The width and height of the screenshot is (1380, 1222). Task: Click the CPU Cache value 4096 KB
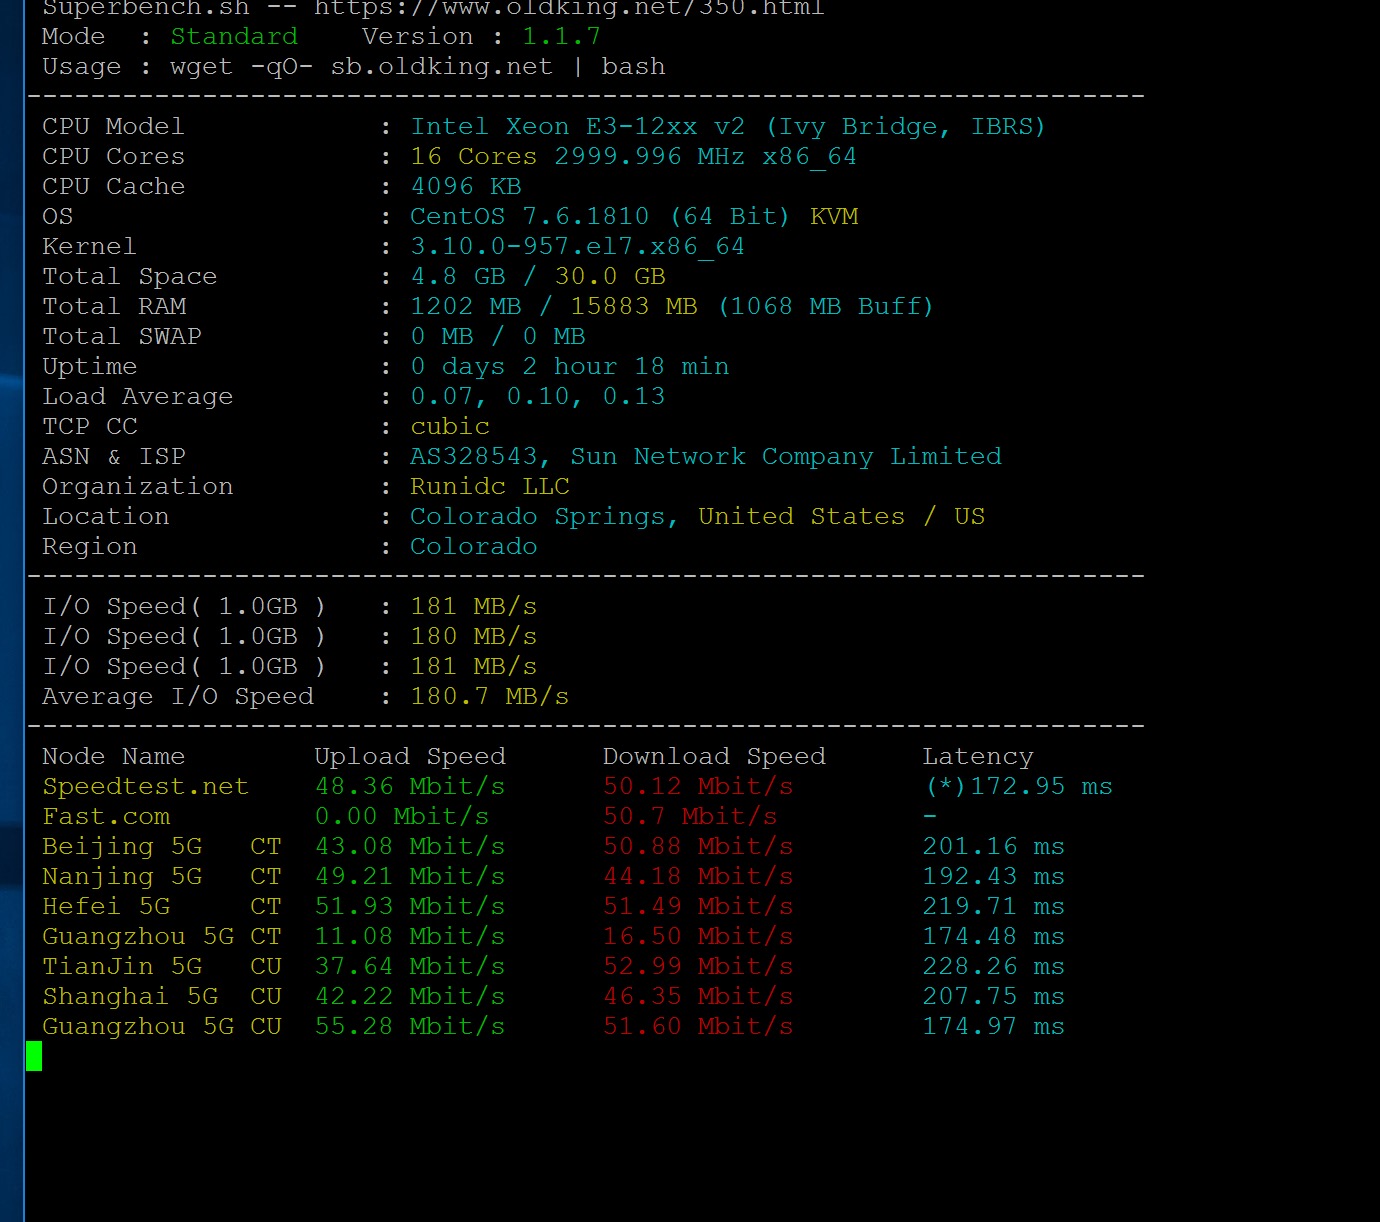pyautogui.click(x=466, y=187)
